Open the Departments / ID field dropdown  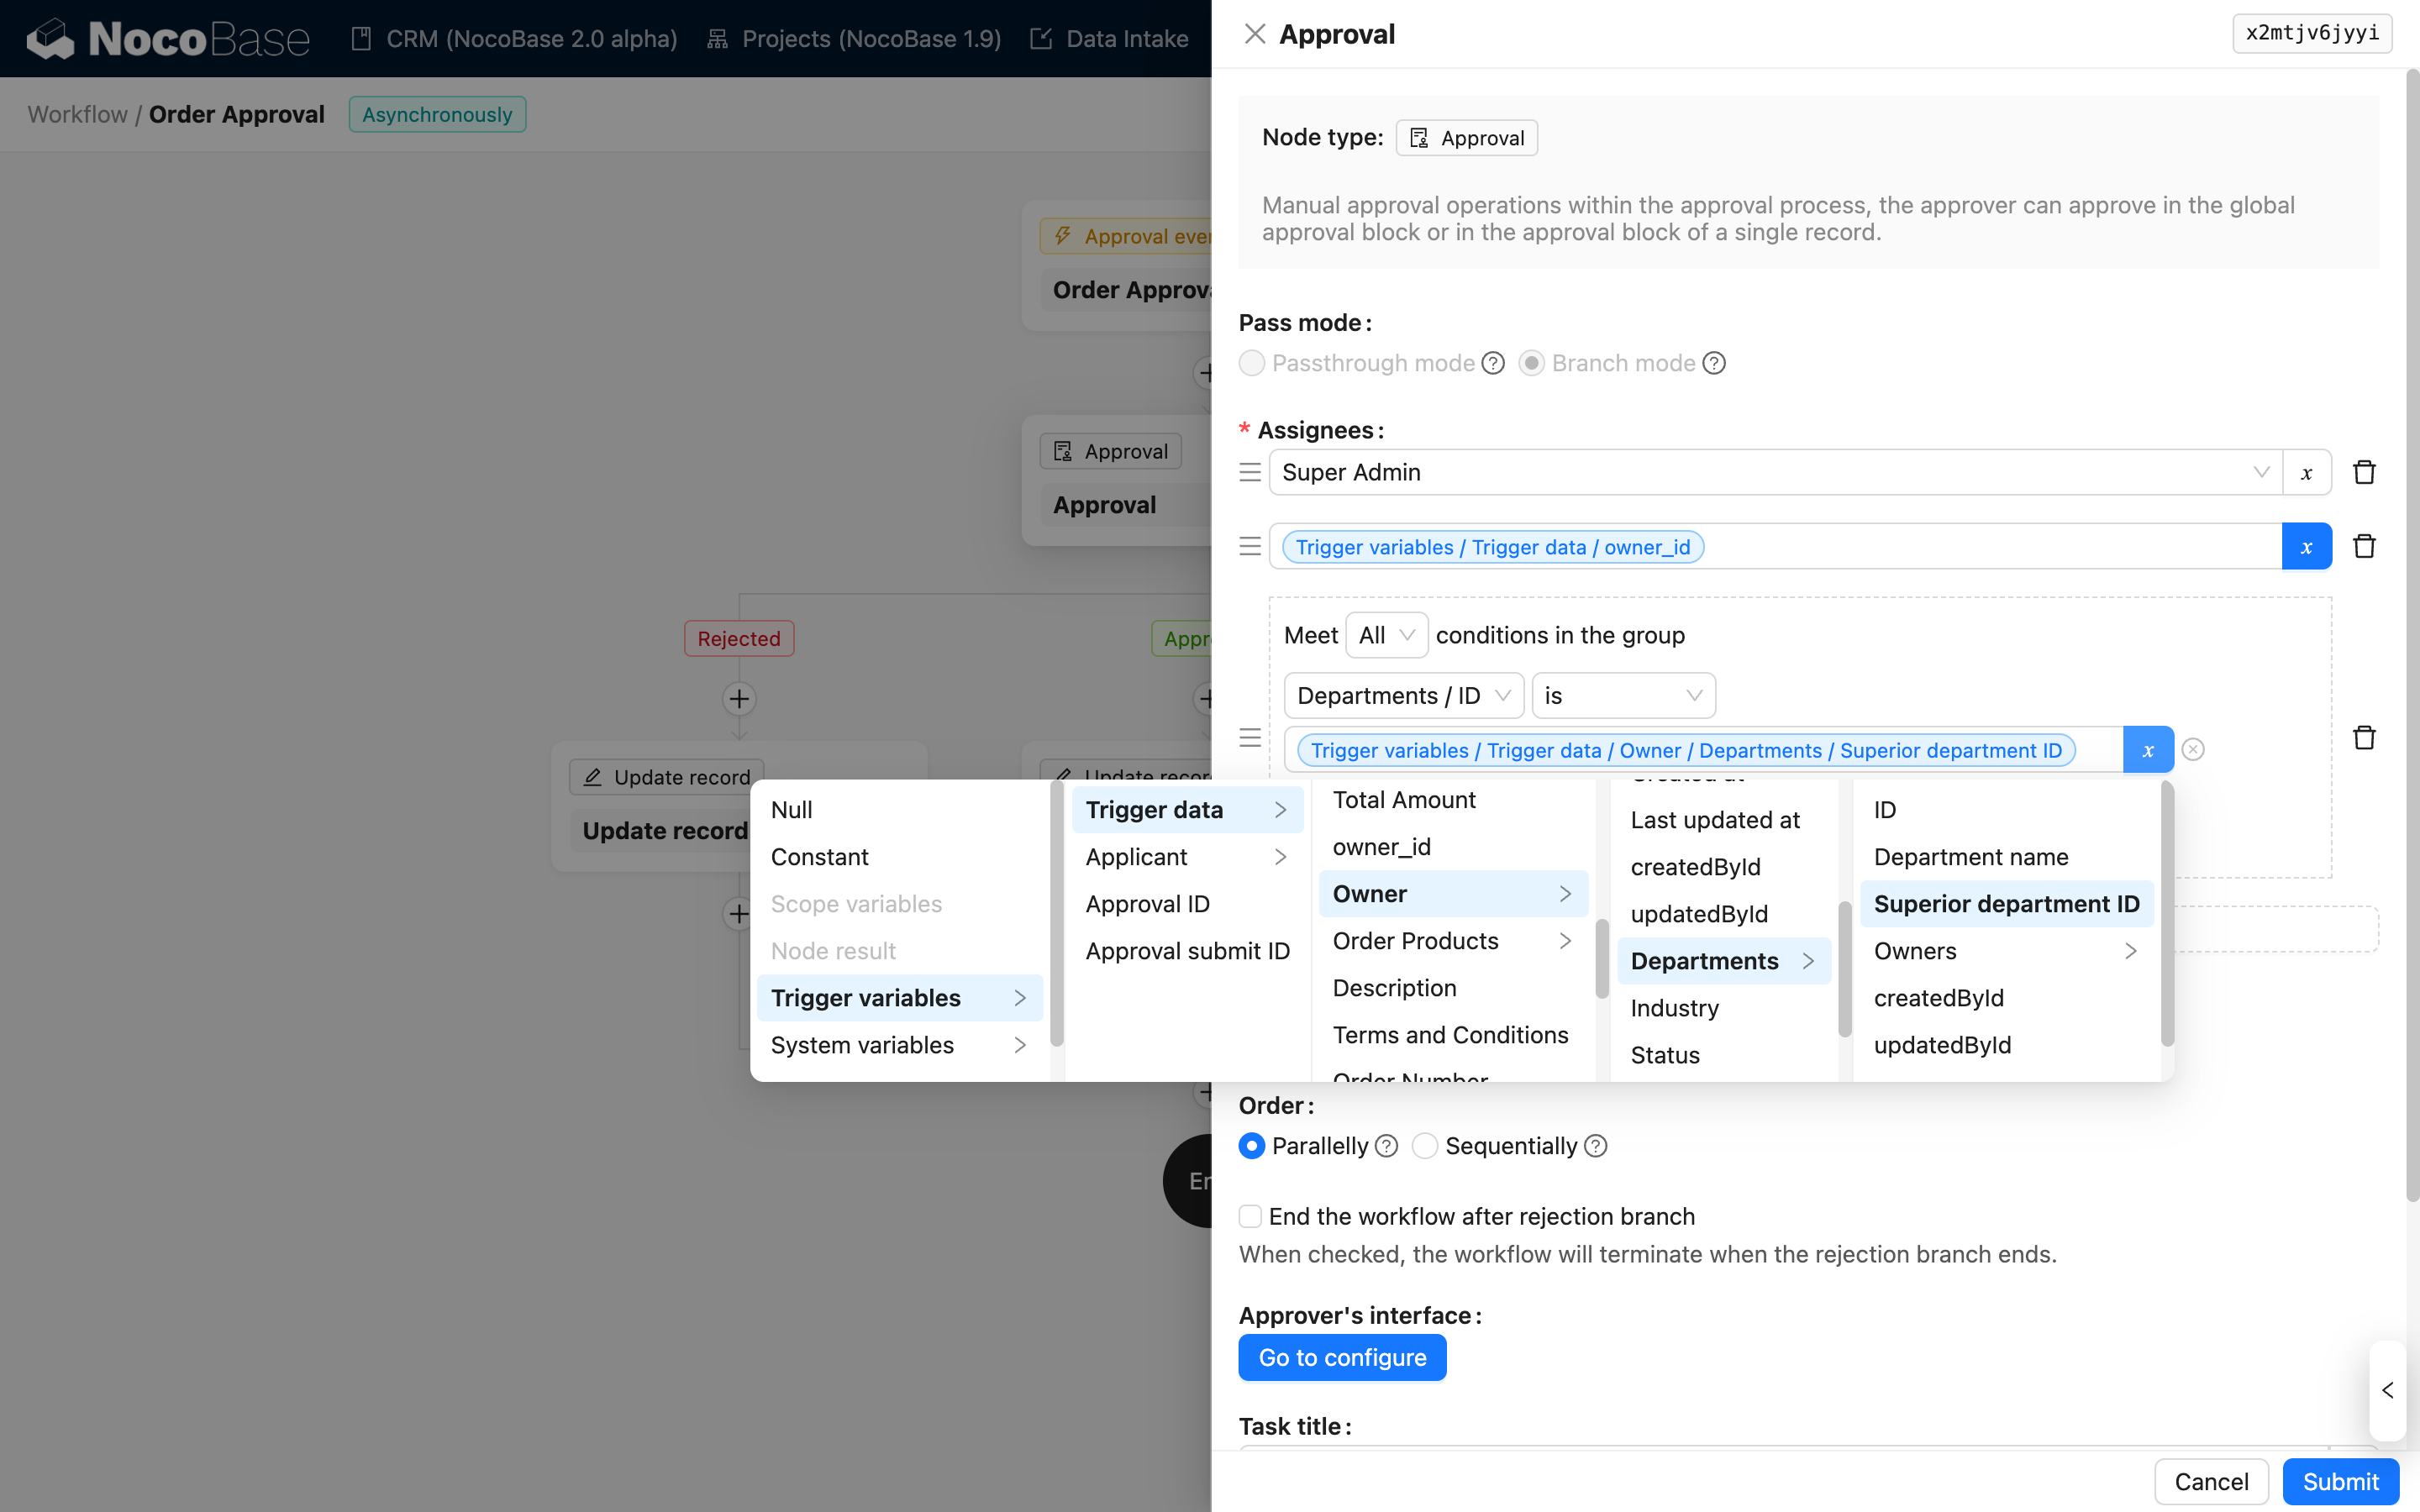pos(1402,695)
